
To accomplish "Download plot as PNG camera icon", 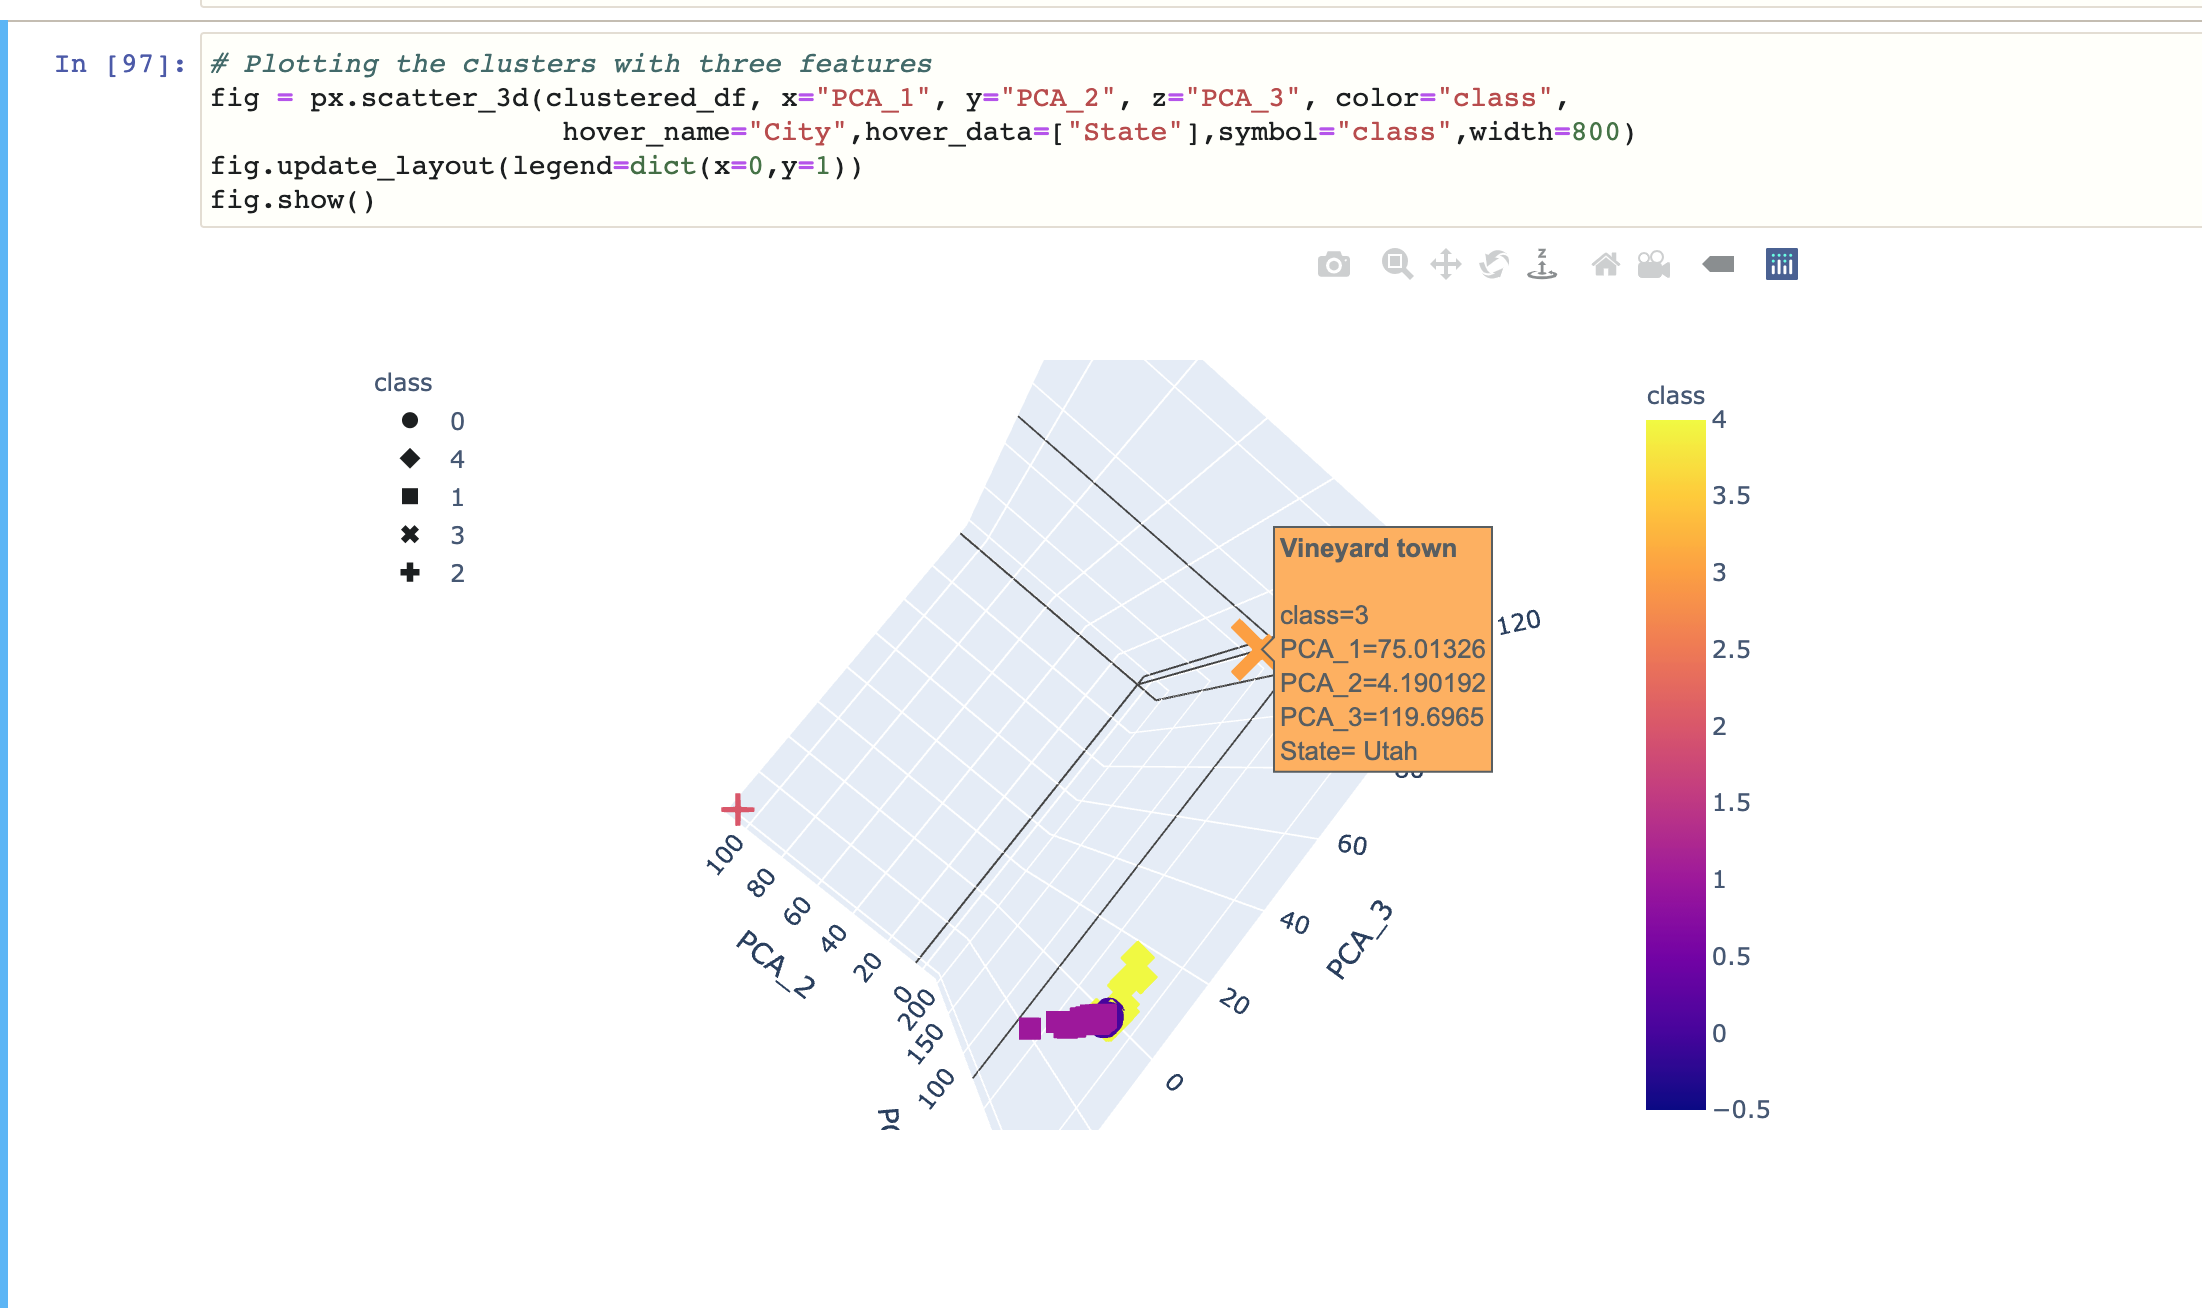I will (1333, 265).
